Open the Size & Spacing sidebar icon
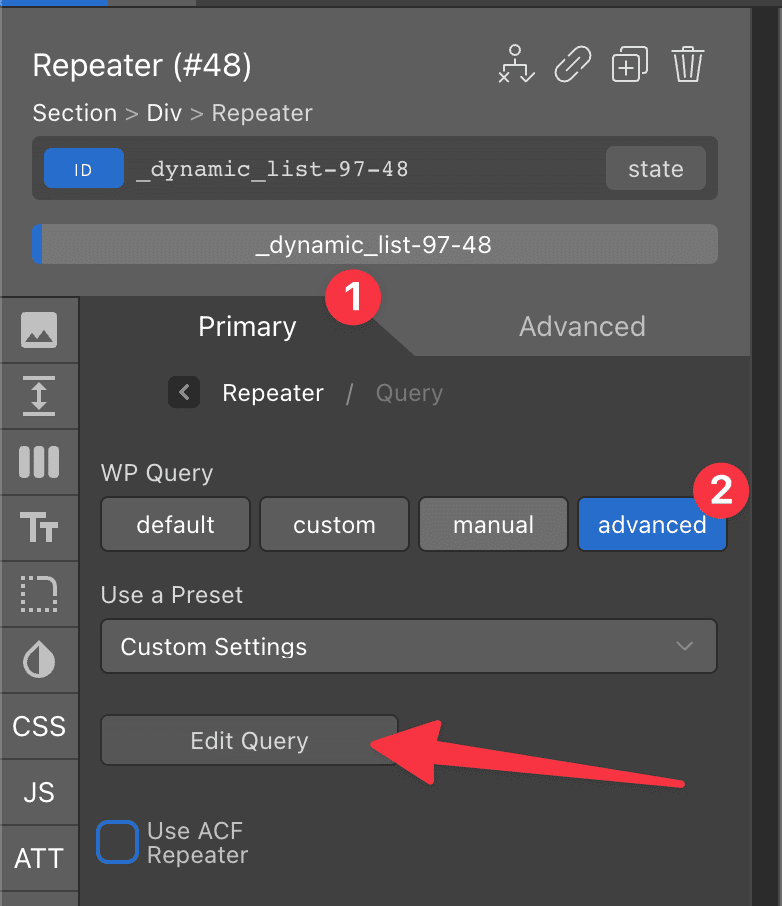This screenshot has height=906, width=782. (39, 396)
